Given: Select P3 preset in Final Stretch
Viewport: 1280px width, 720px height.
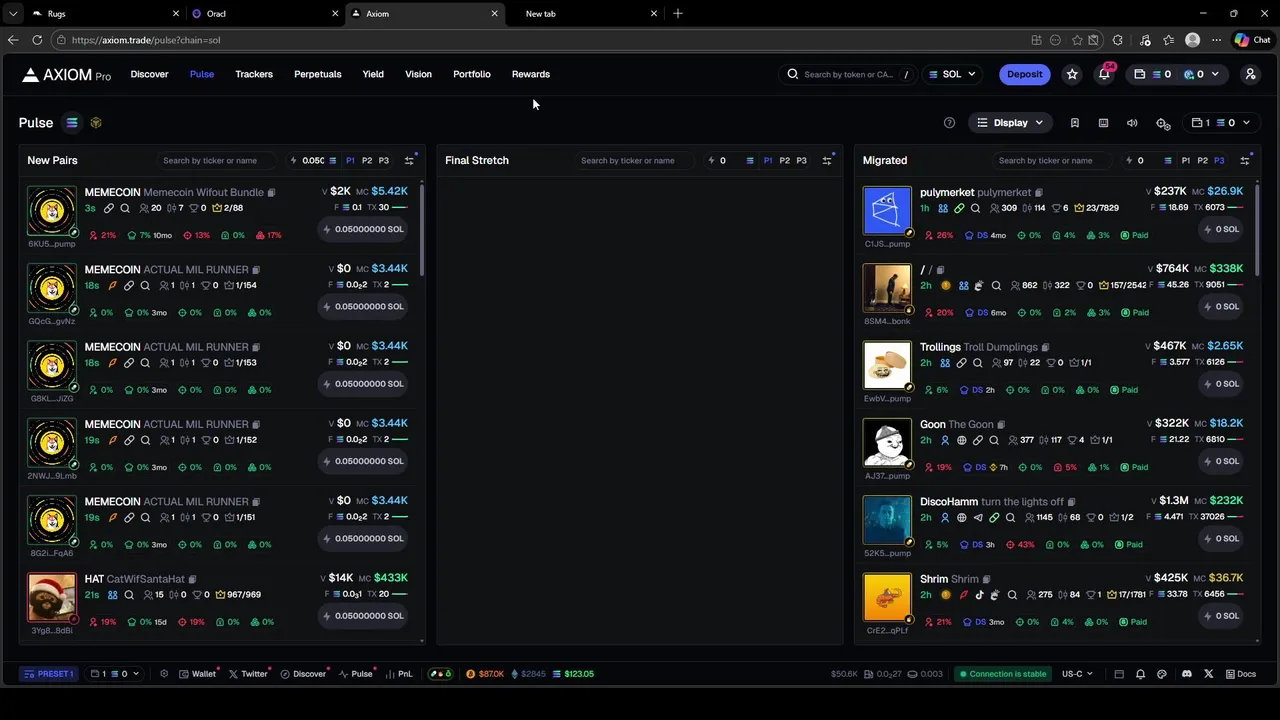Looking at the screenshot, I should coord(801,160).
